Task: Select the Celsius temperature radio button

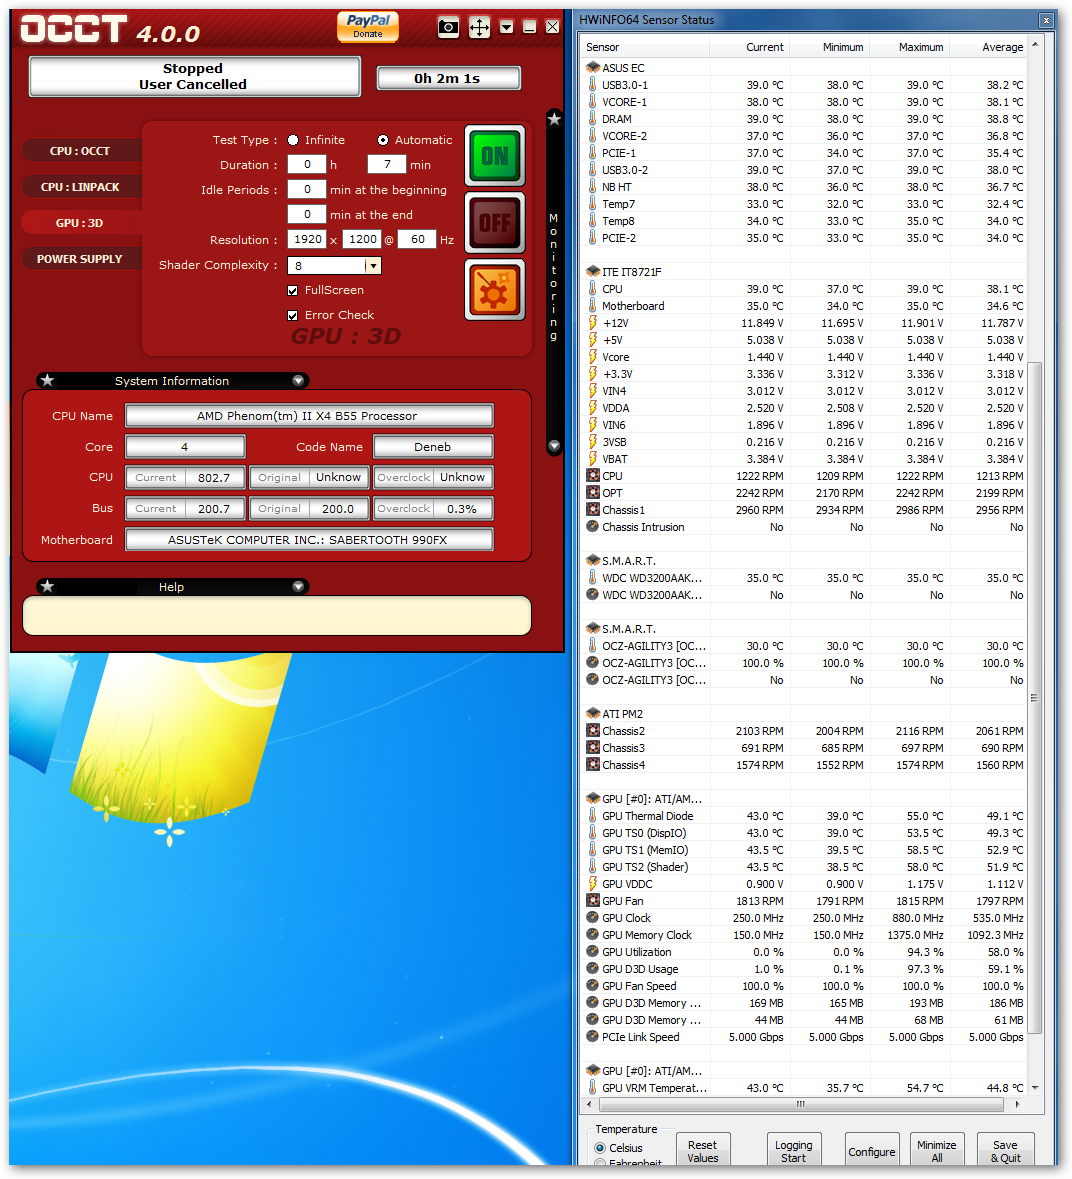Action: pos(600,1148)
